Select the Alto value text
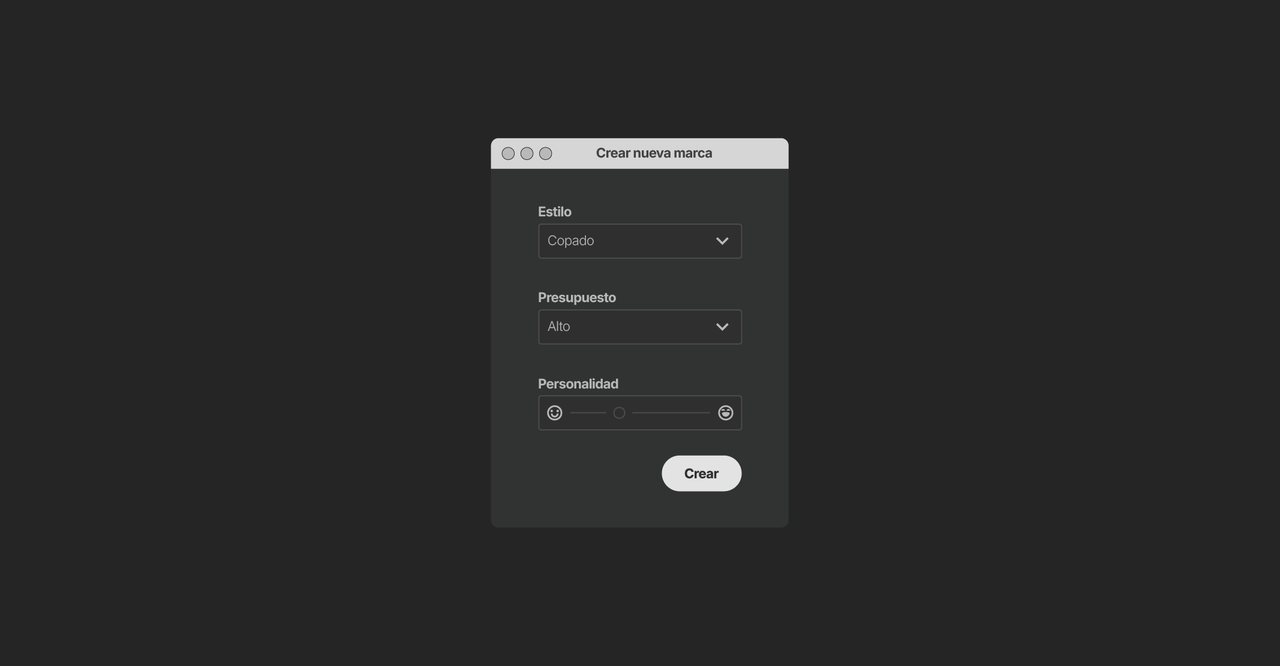Viewport: 1280px width, 666px height. [x=559, y=327]
